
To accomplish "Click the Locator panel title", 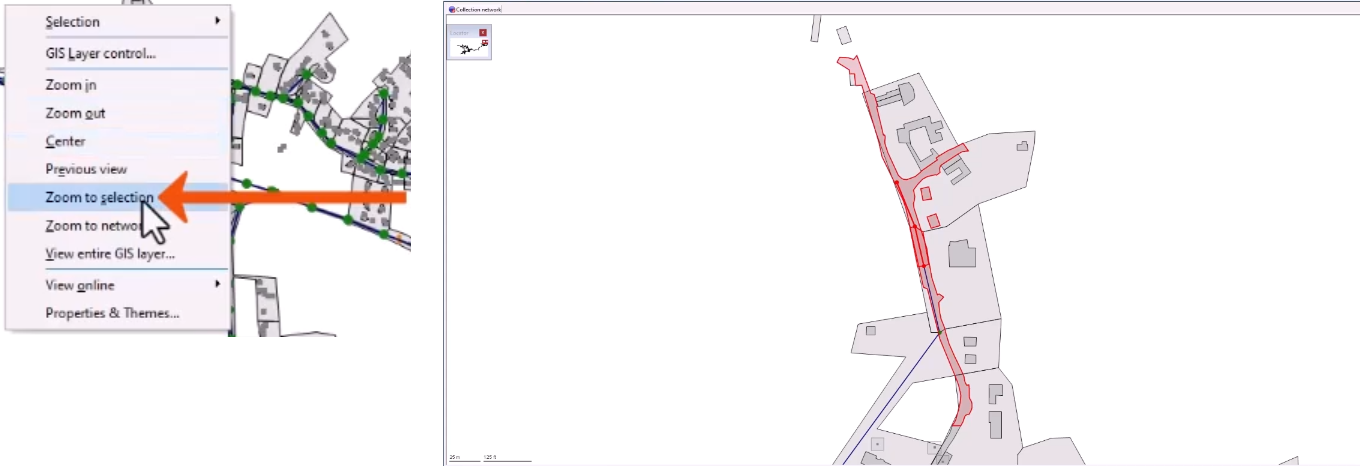I will click(x=458, y=32).
